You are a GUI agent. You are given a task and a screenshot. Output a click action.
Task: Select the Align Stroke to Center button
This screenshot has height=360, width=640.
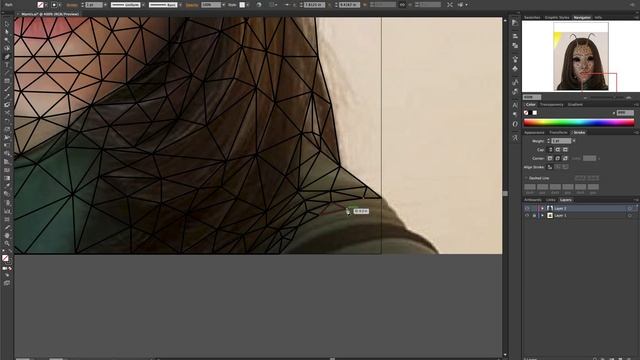tap(550, 167)
